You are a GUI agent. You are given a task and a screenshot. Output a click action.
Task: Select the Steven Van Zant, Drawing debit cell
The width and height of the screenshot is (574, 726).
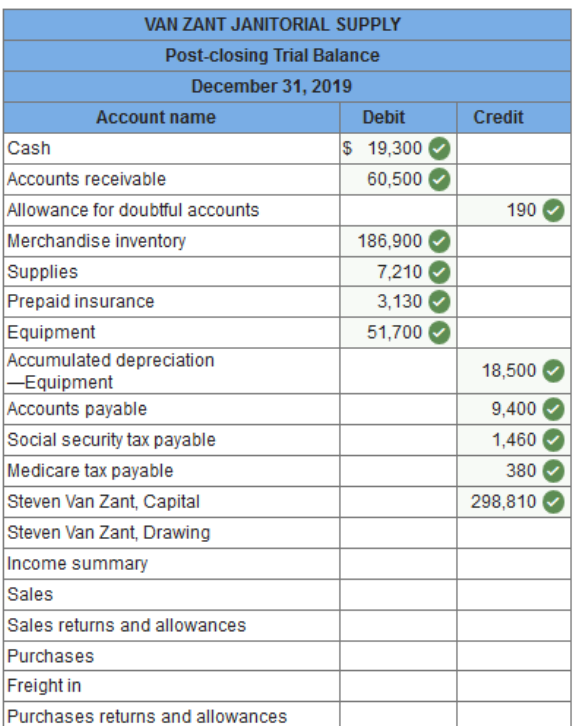tap(398, 533)
